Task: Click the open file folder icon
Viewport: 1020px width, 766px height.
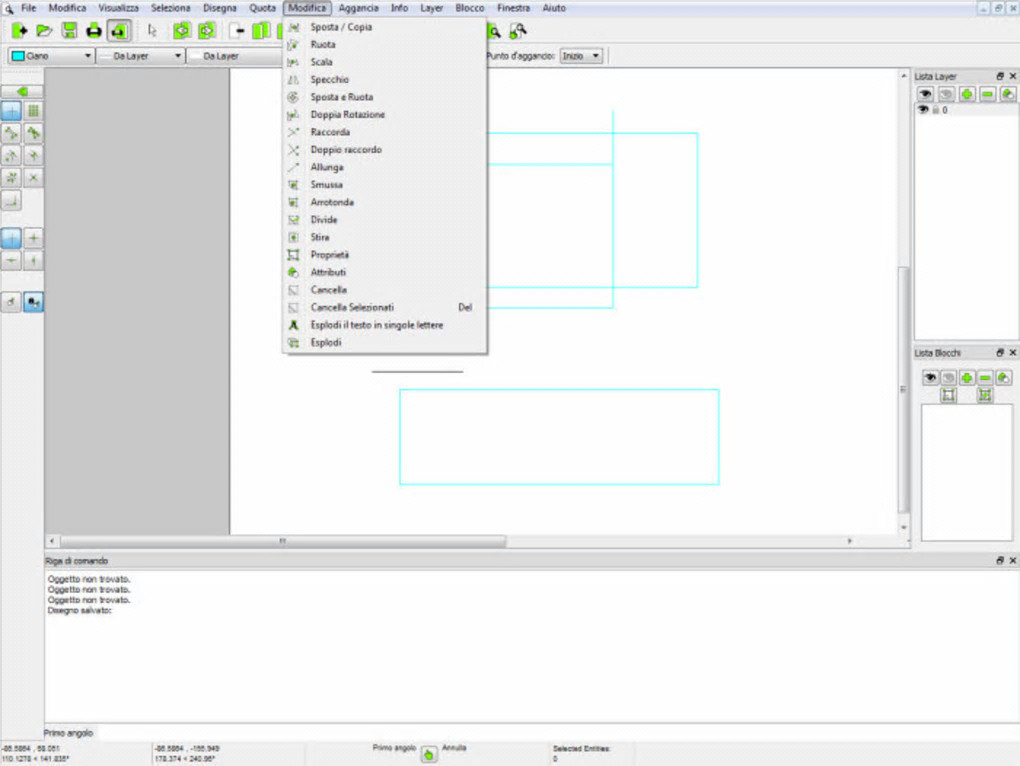Action: click(x=44, y=31)
